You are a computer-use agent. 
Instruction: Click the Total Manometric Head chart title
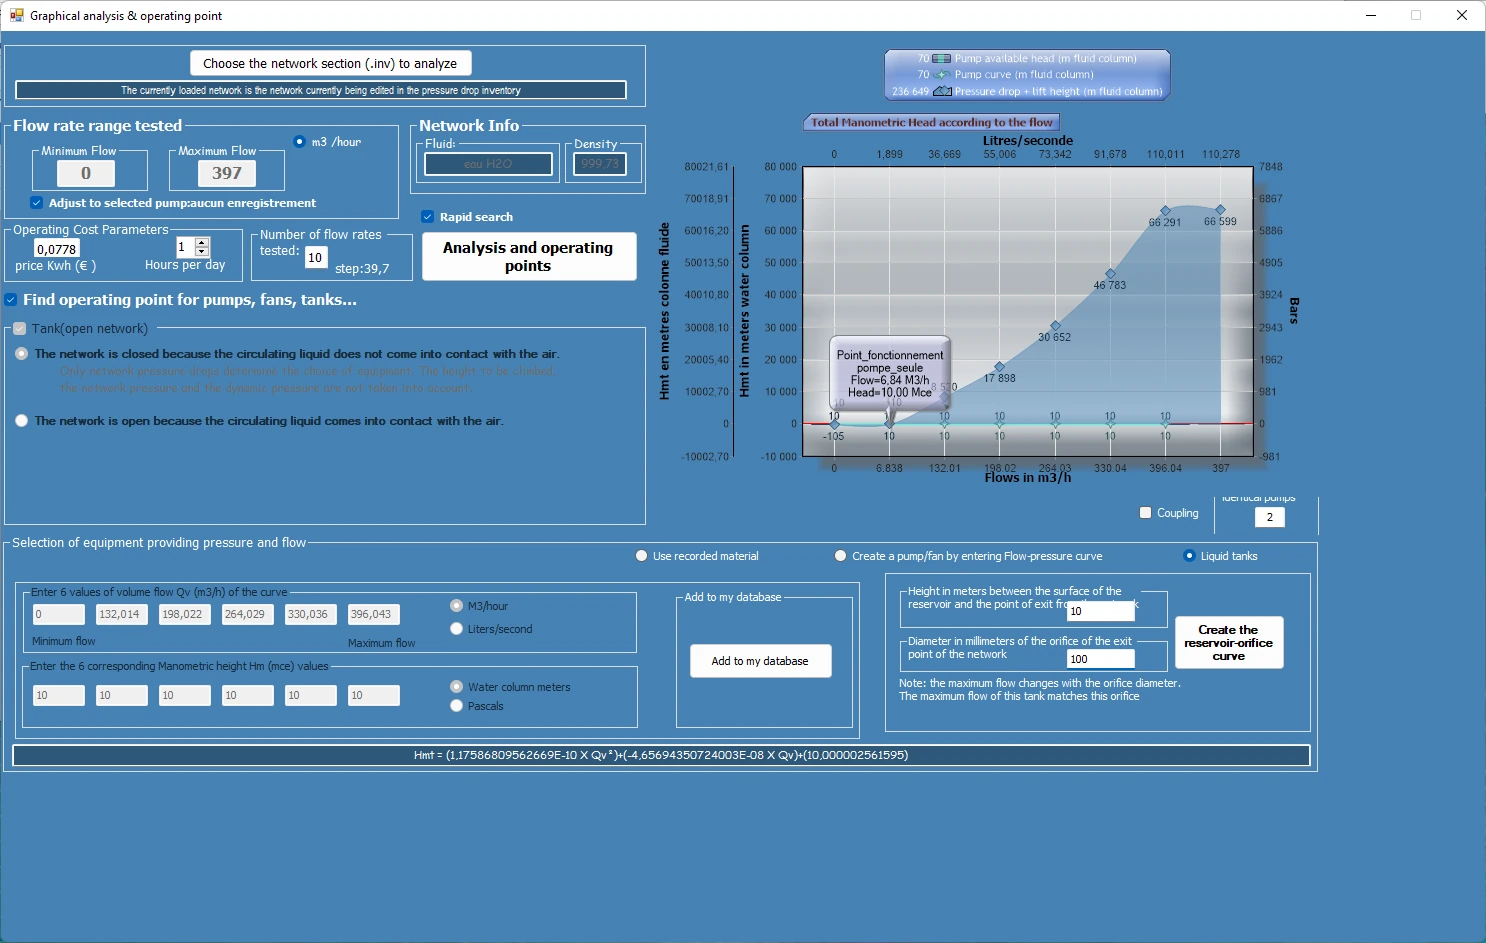931,122
